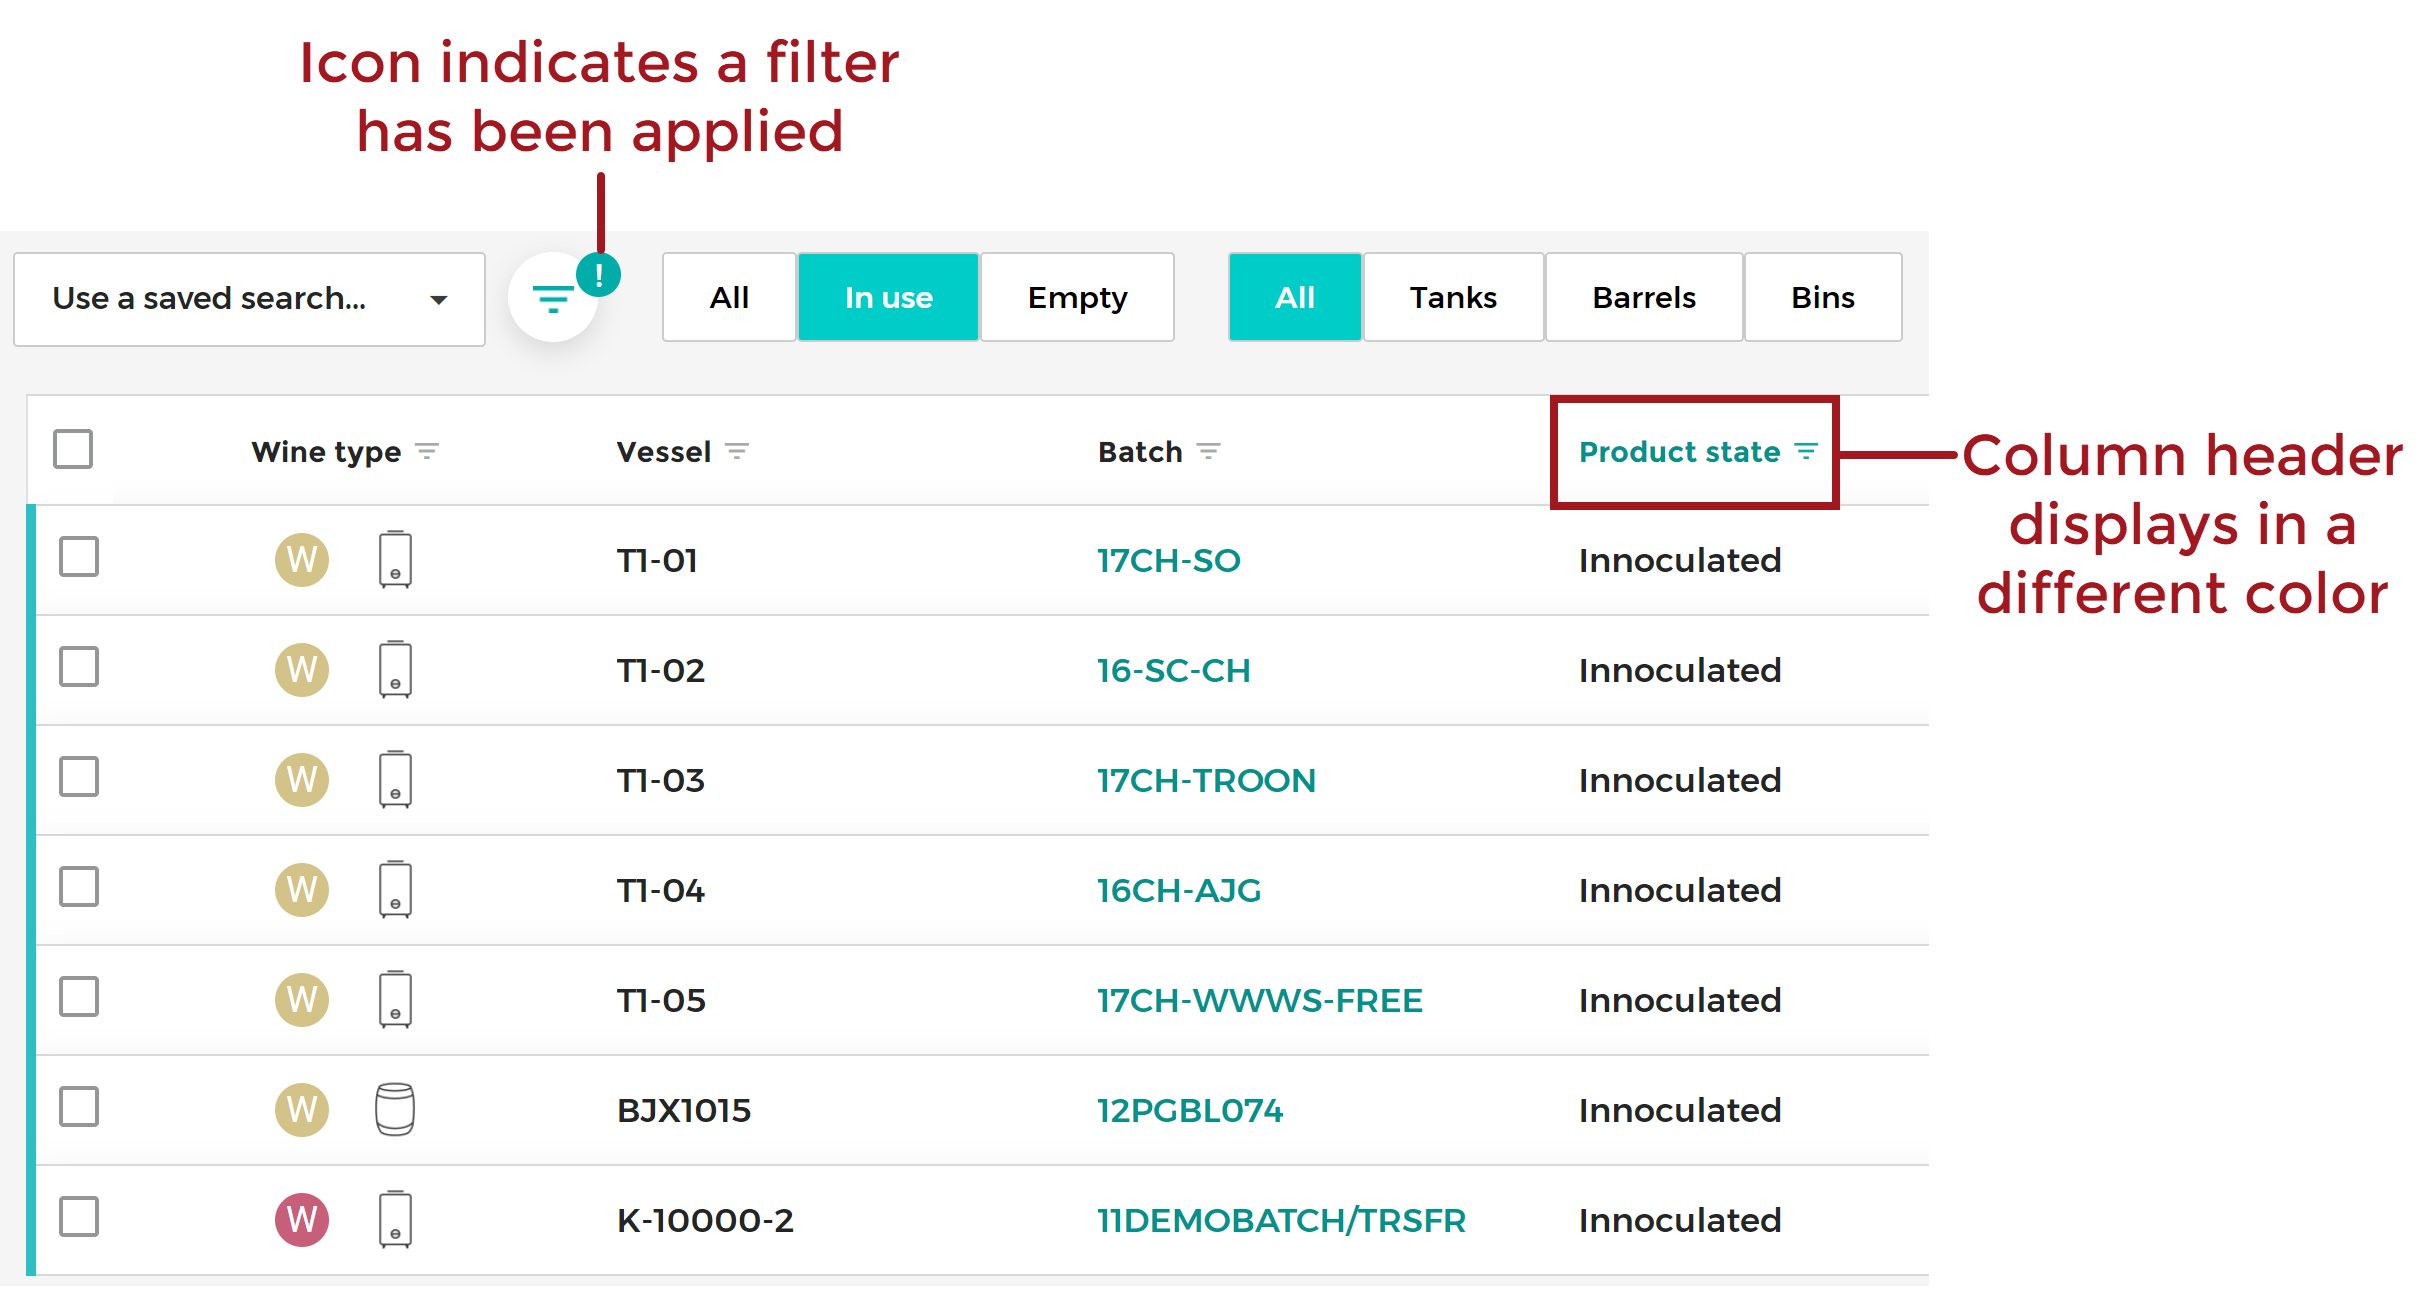Select the checkbox for row T1-05
This screenshot has height=1292, width=2419.
click(79, 997)
